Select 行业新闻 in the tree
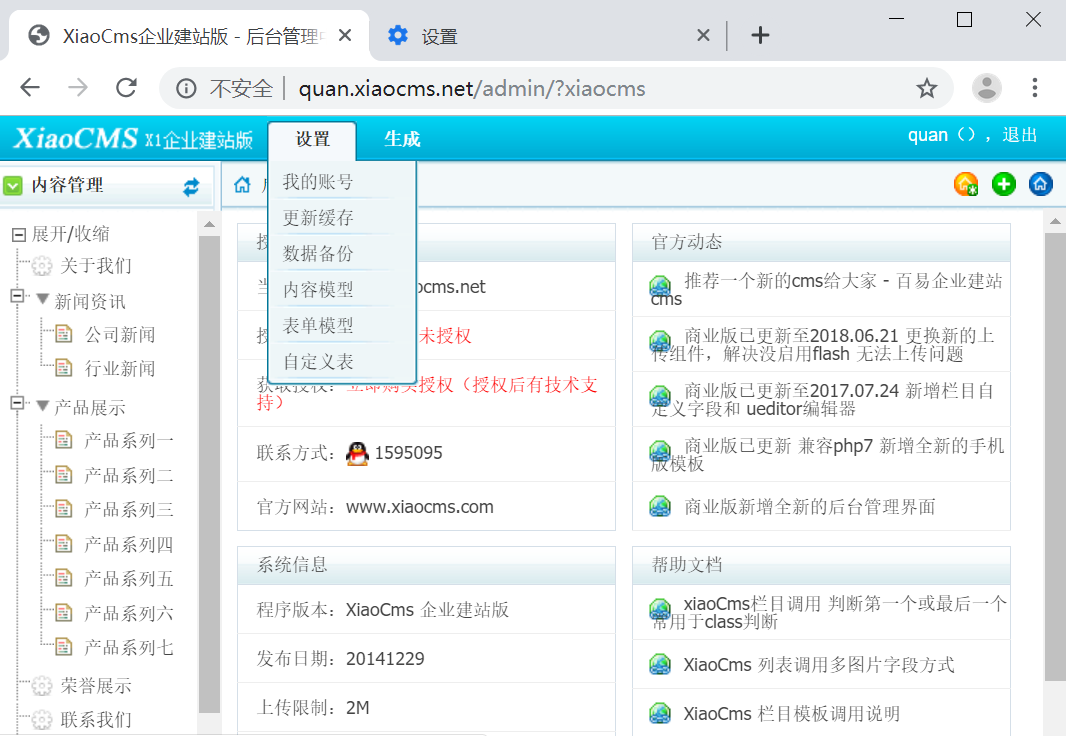Viewport: 1066px width, 736px height. tap(120, 368)
